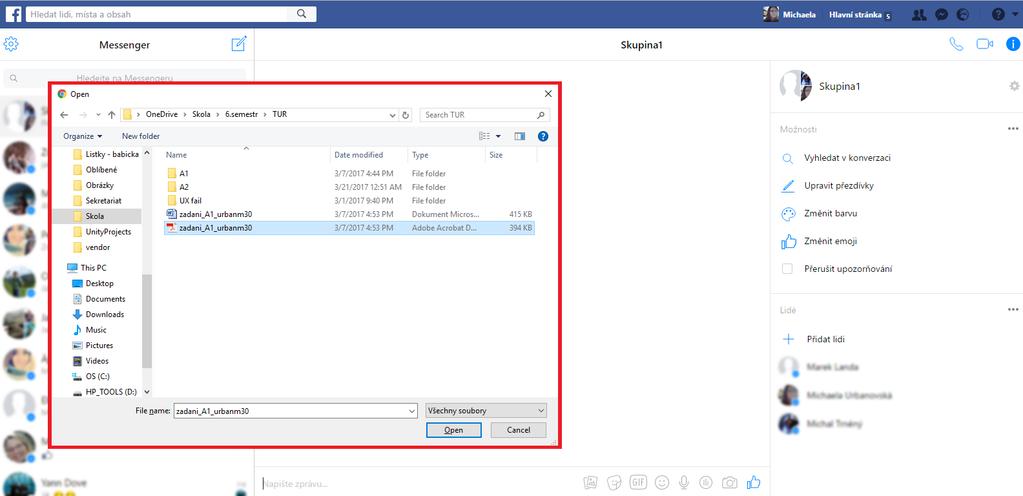Open the File name combo dropdown
This screenshot has height=496, width=1023.
click(412, 411)
